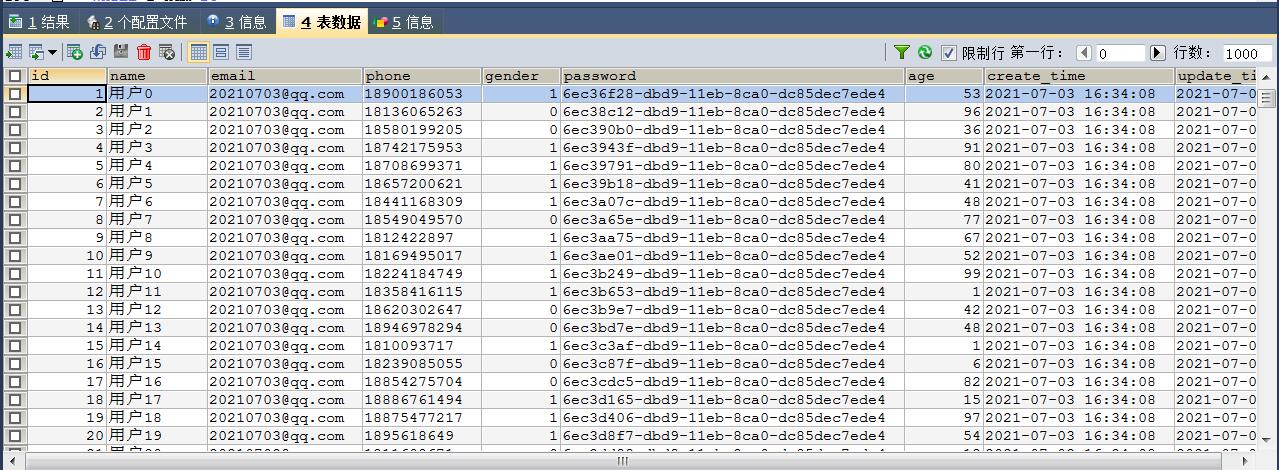Screen dimensions: 1279x470
Task: Select password cell 6ec390b0-dbd9-11eb-8ca0-dc85dec7ede4
Action: point(733,130)
